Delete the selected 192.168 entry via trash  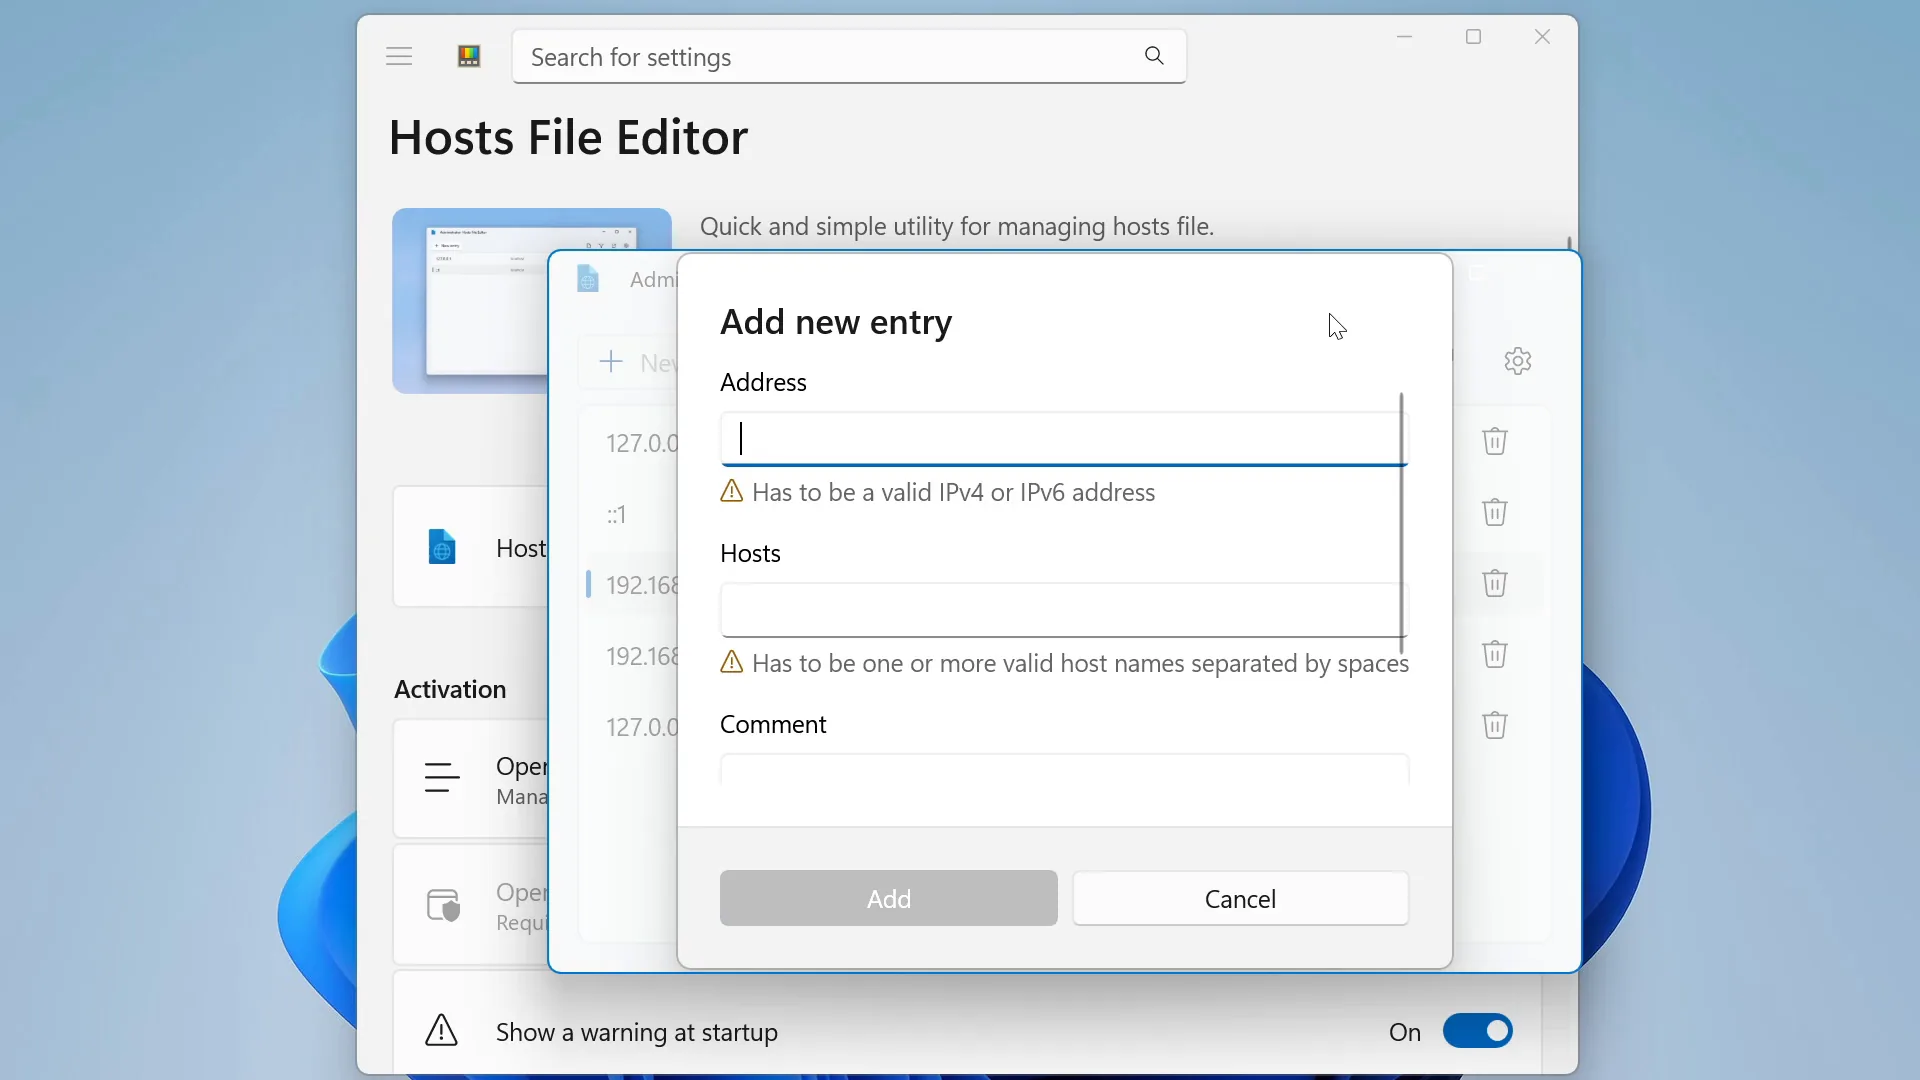coord(1495,583)
